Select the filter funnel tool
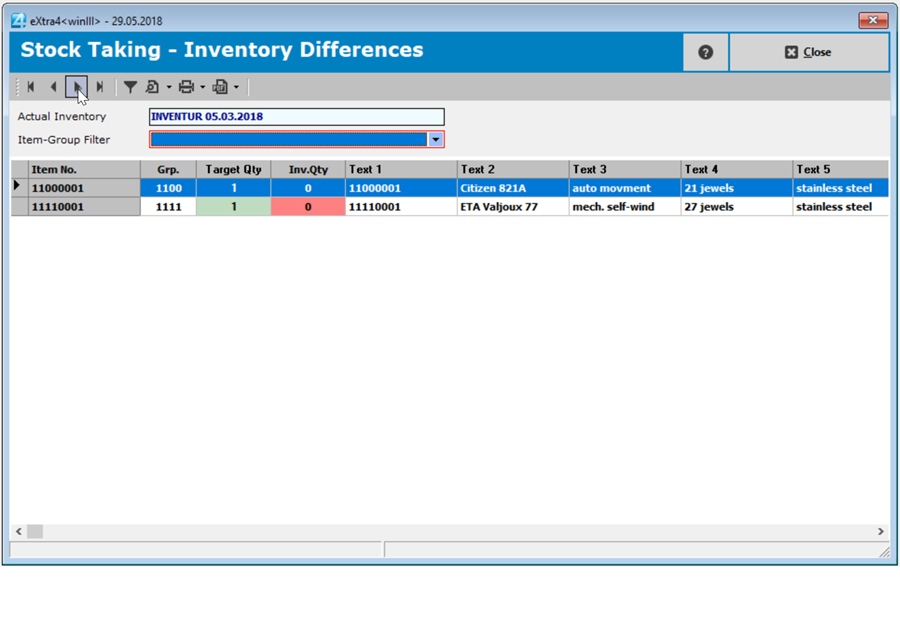The height and width of the screenshot is (640, 900). (131, 87)
